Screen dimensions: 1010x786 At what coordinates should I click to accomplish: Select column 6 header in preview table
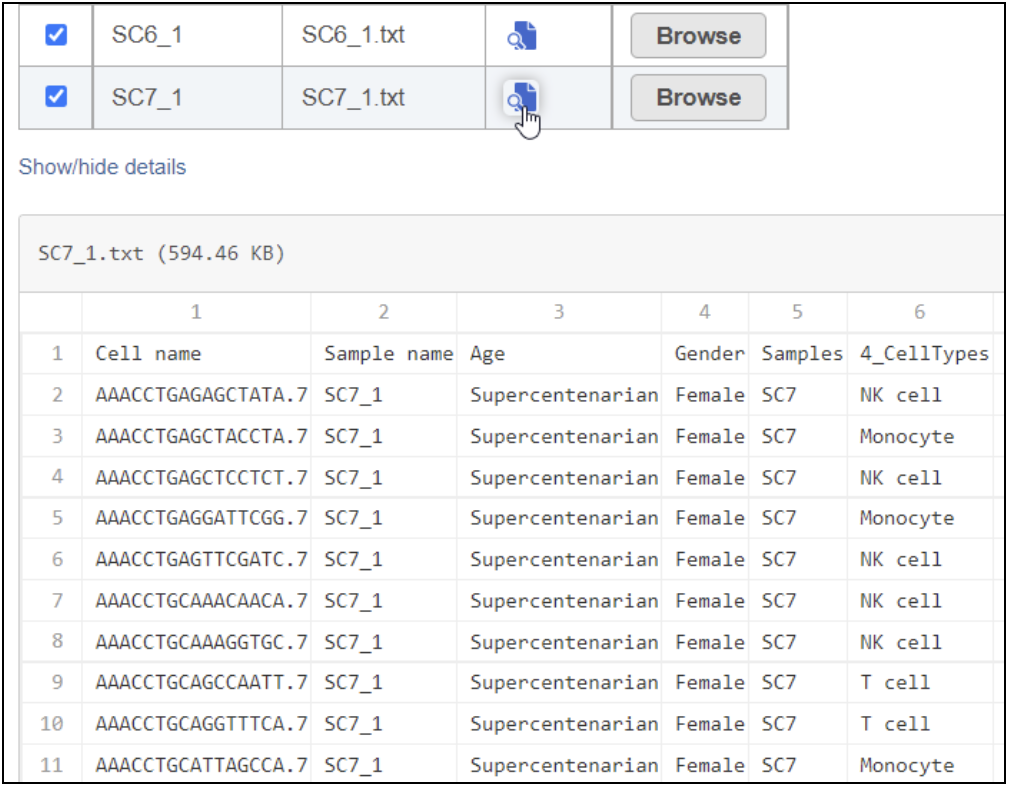[x=919, y=312]
